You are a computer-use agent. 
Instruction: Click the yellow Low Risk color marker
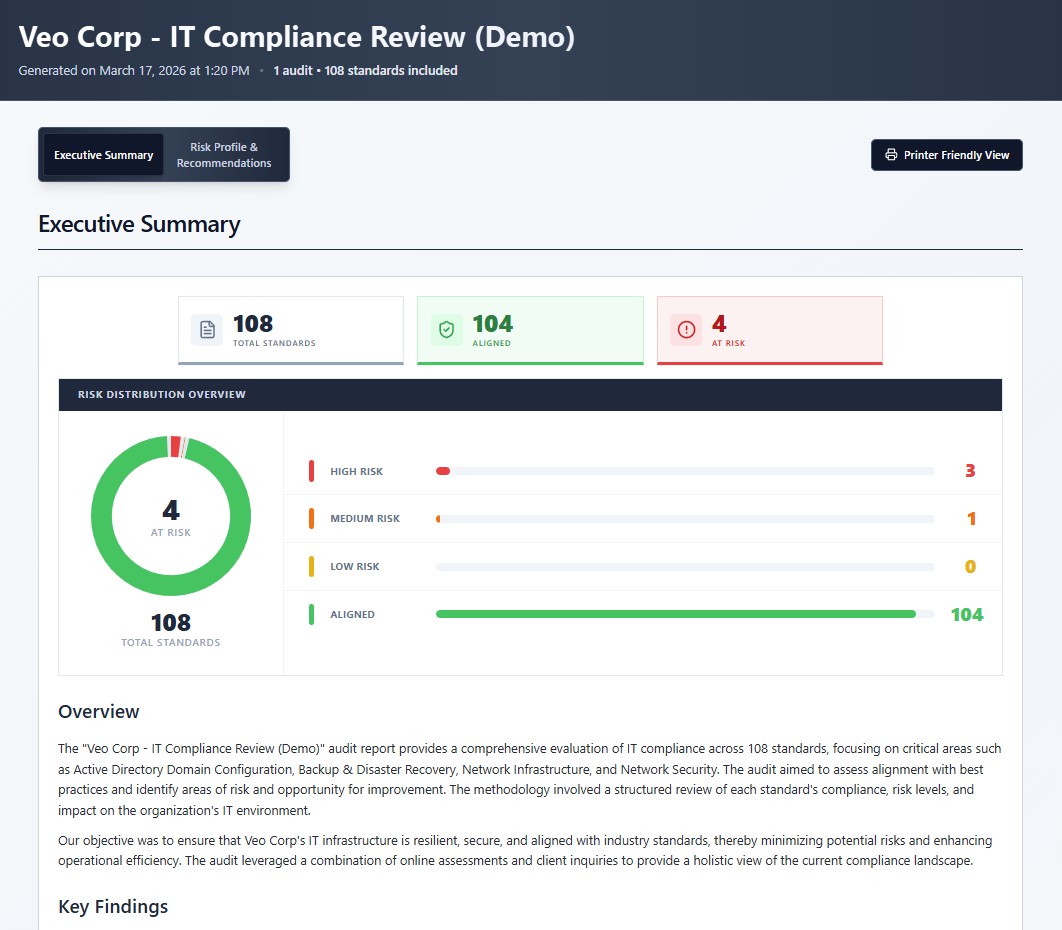[312, 566]
